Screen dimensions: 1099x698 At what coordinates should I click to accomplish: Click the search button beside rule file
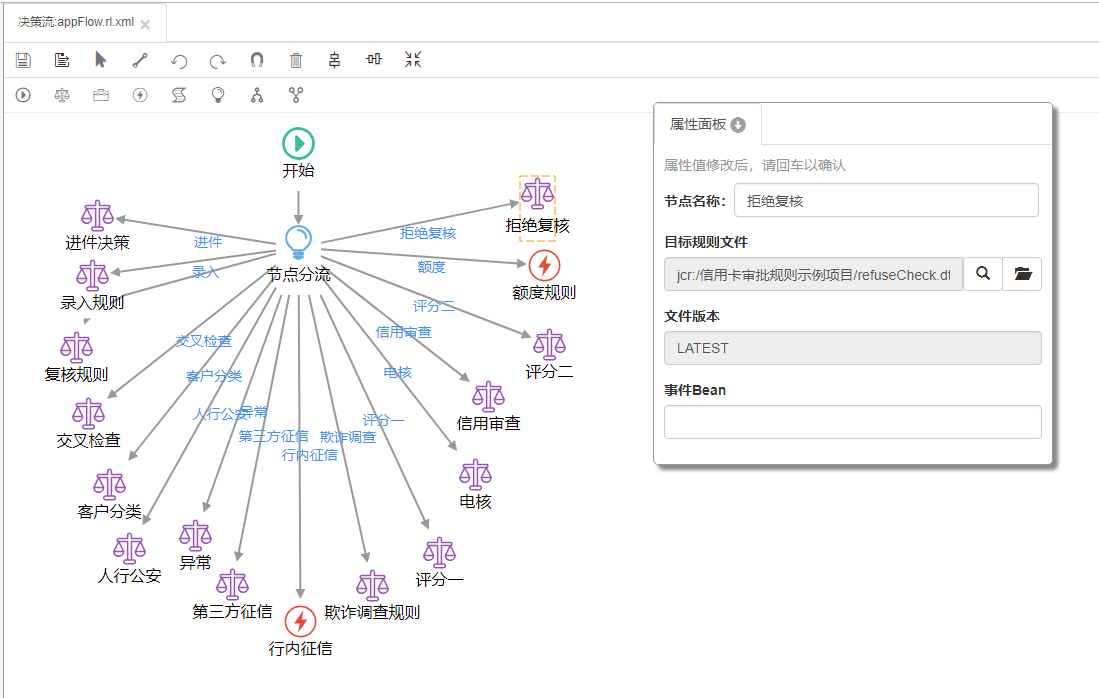[x=983, y=274]
